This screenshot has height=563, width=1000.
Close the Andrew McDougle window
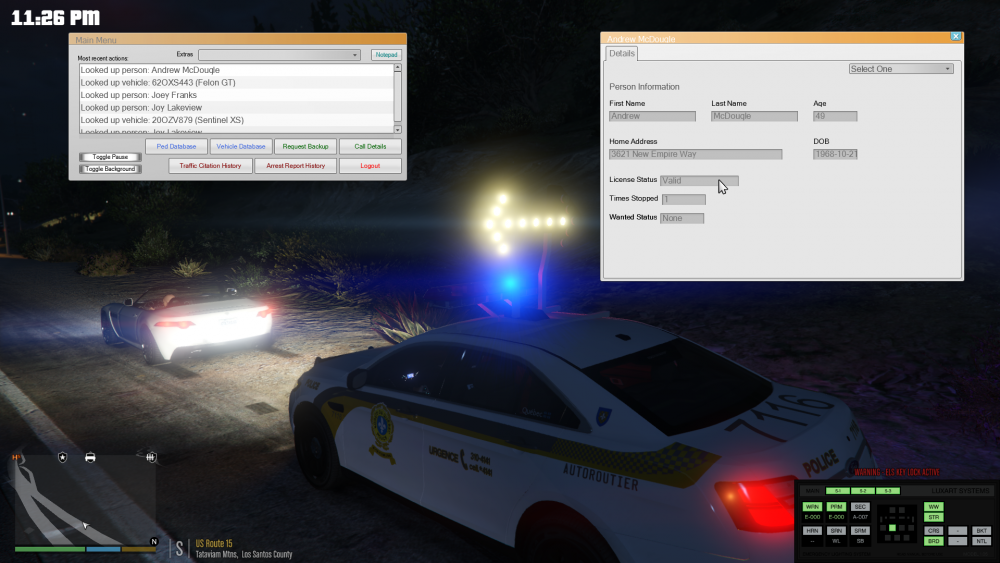(955, 36)
